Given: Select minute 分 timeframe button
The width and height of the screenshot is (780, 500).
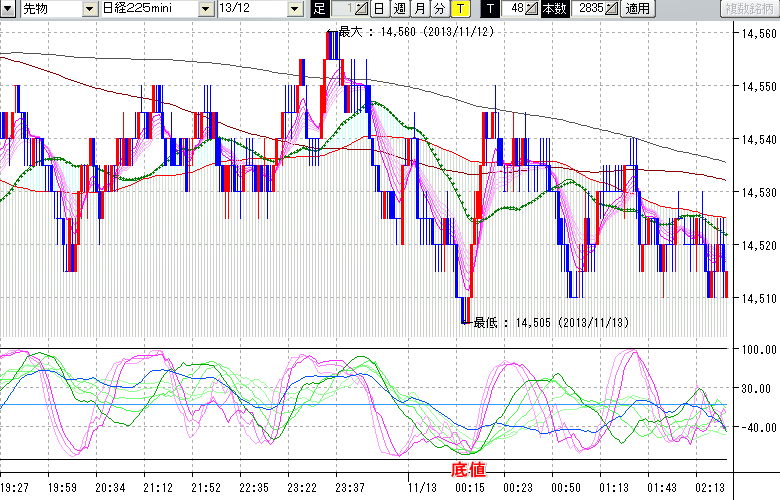Looking at the screenshot, I should [439, 9].
